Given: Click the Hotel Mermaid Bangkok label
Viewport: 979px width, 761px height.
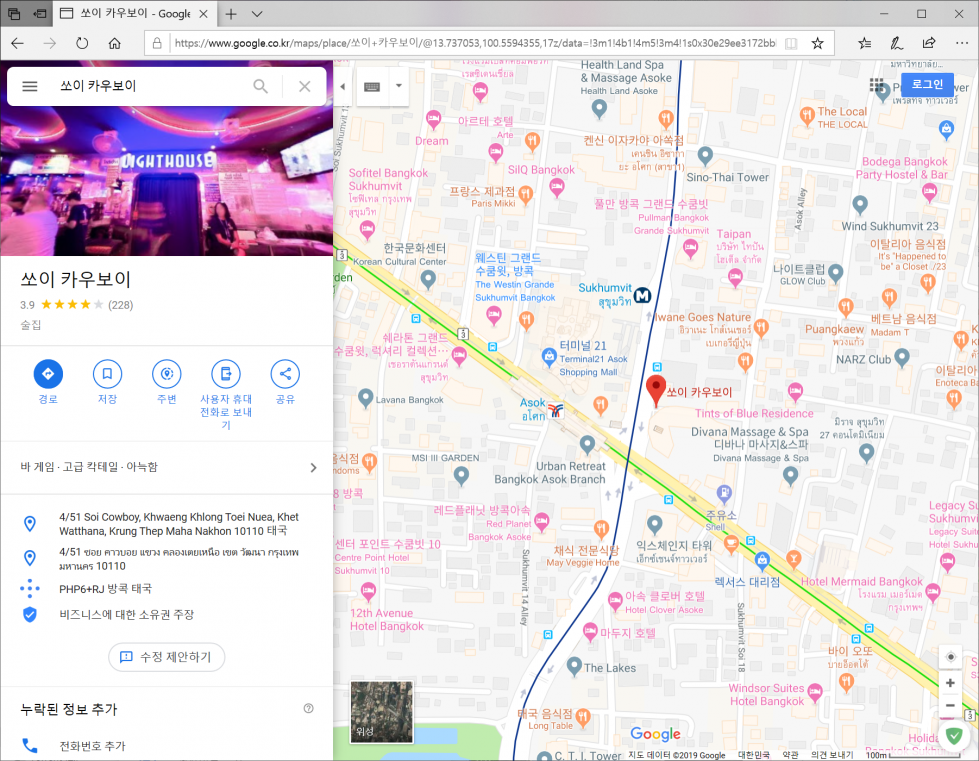Looking at the screenshot, I should coord(862,581).
